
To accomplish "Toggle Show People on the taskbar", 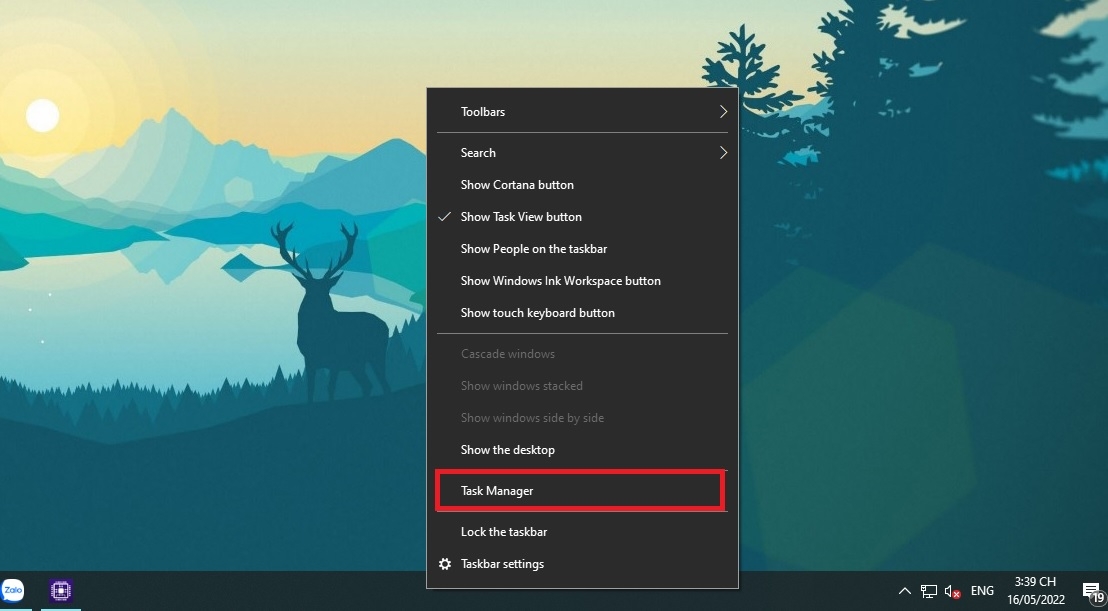I will tap(582, 249).
